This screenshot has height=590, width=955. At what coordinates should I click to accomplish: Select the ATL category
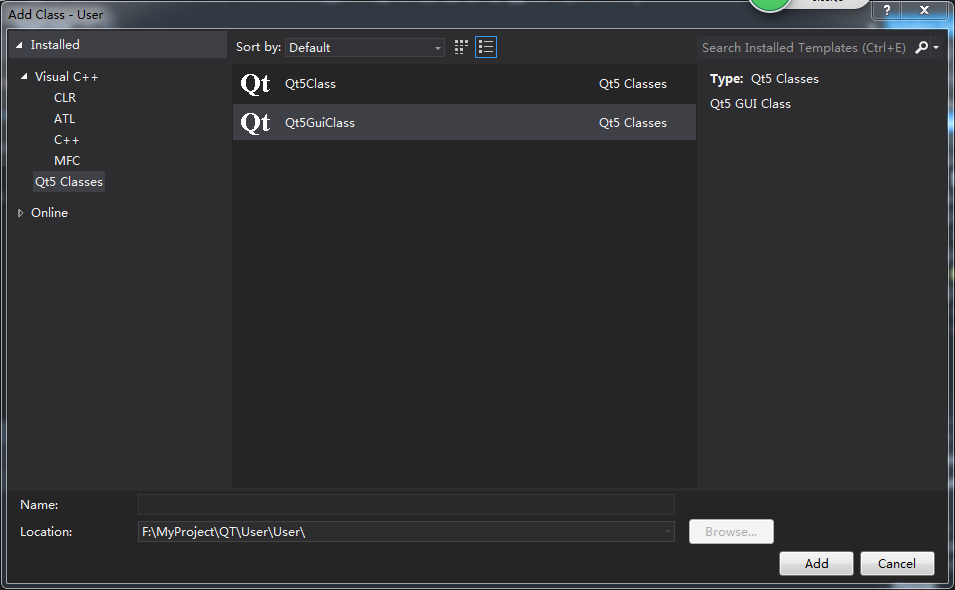coord(65,119)
